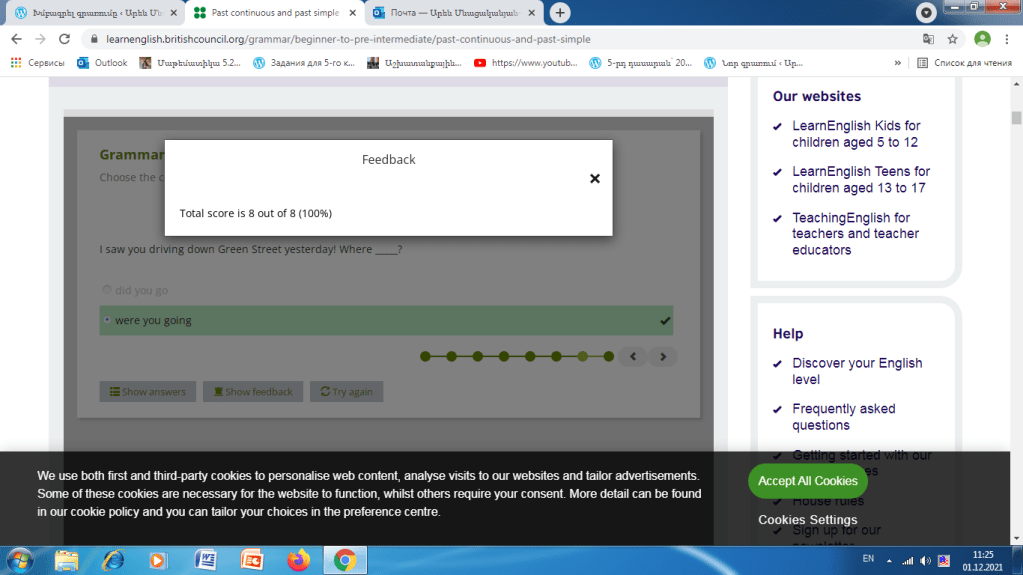Expand the hidden bookmarks overflow chevron
Screen dimensions: 1023x575
pos(897,62)
